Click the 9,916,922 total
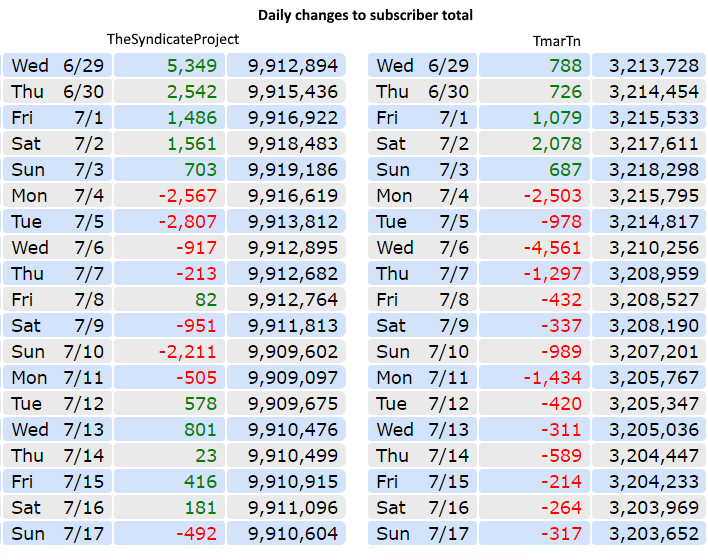The height and width of the screenshot is (560, 708). tap(293, 118)
